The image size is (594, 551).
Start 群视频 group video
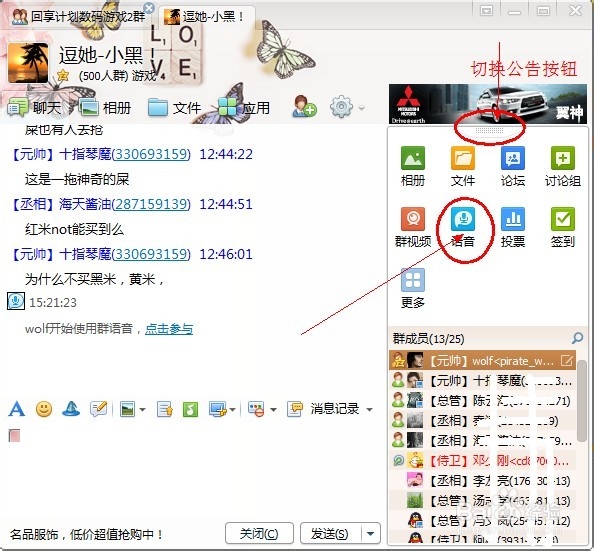[x=413, y=219]
